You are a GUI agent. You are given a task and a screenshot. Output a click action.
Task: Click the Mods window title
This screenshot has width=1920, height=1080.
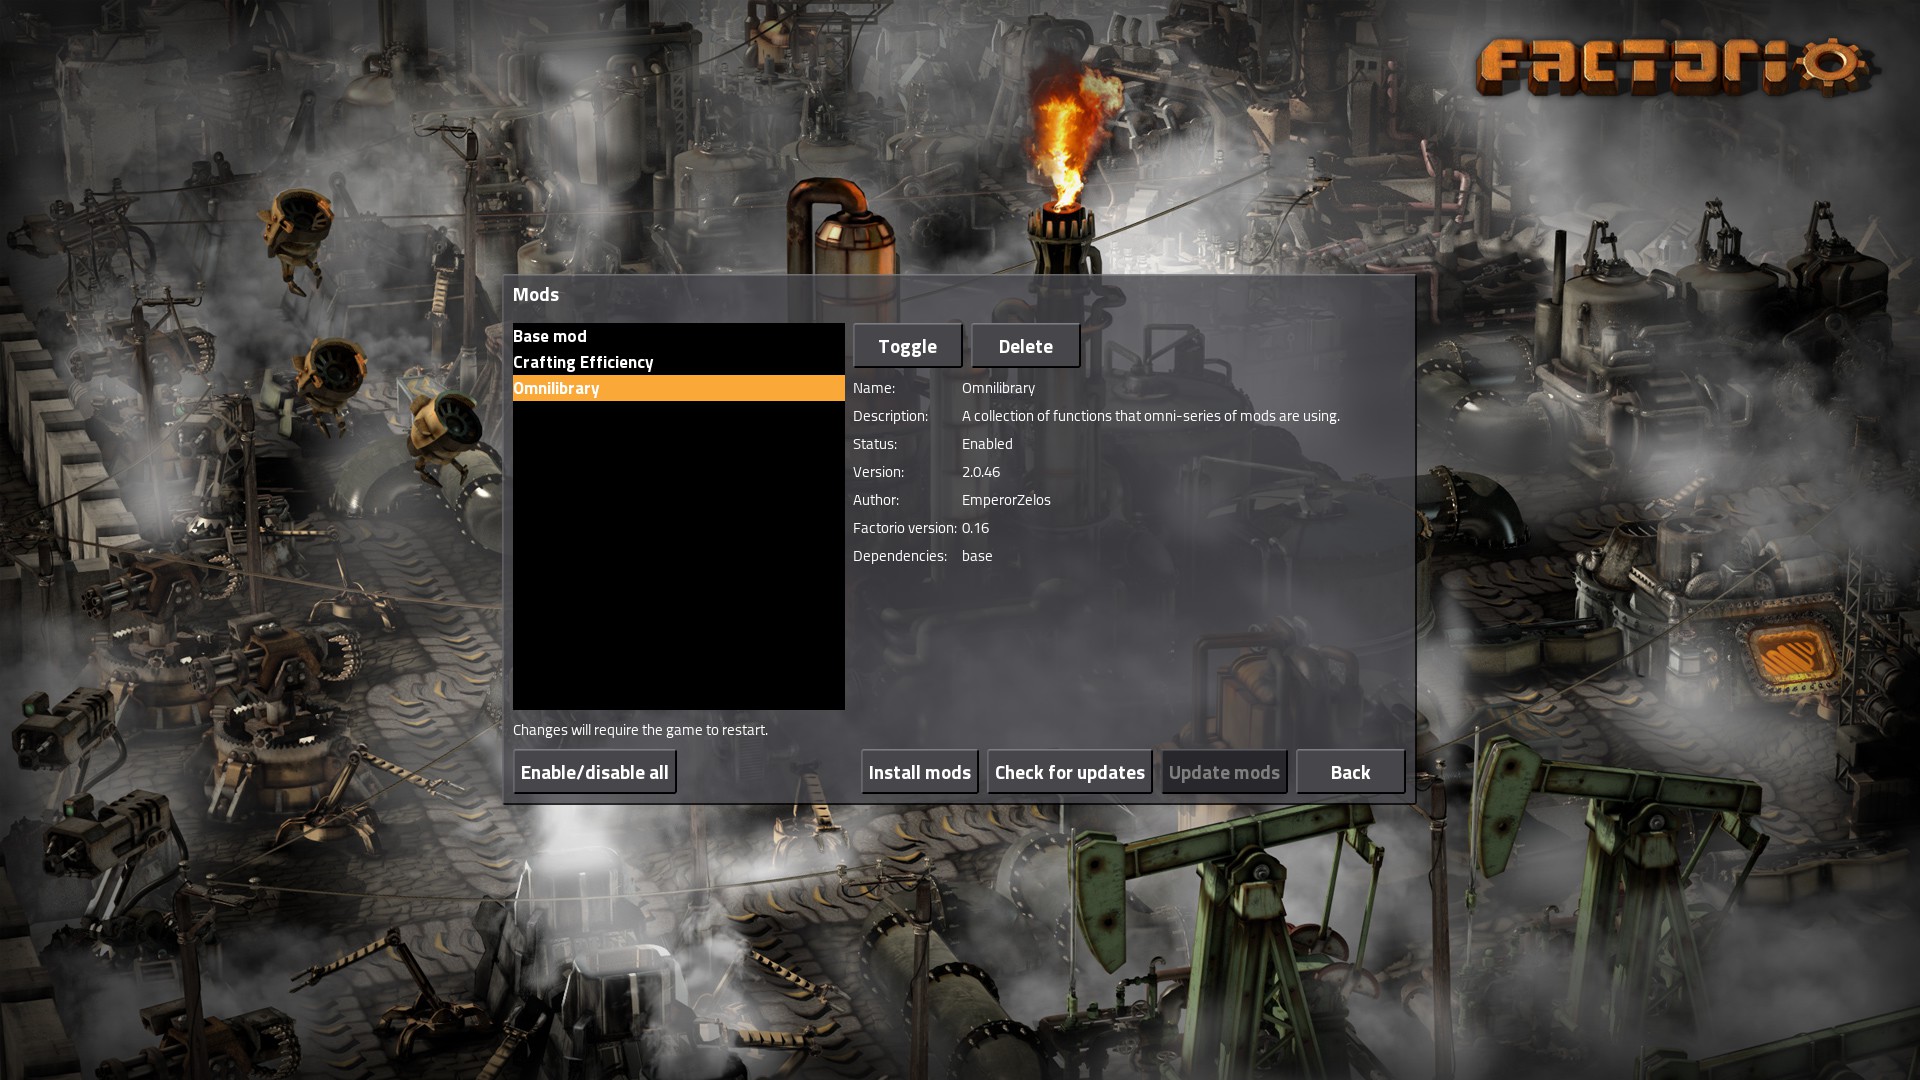pos(536,294)
